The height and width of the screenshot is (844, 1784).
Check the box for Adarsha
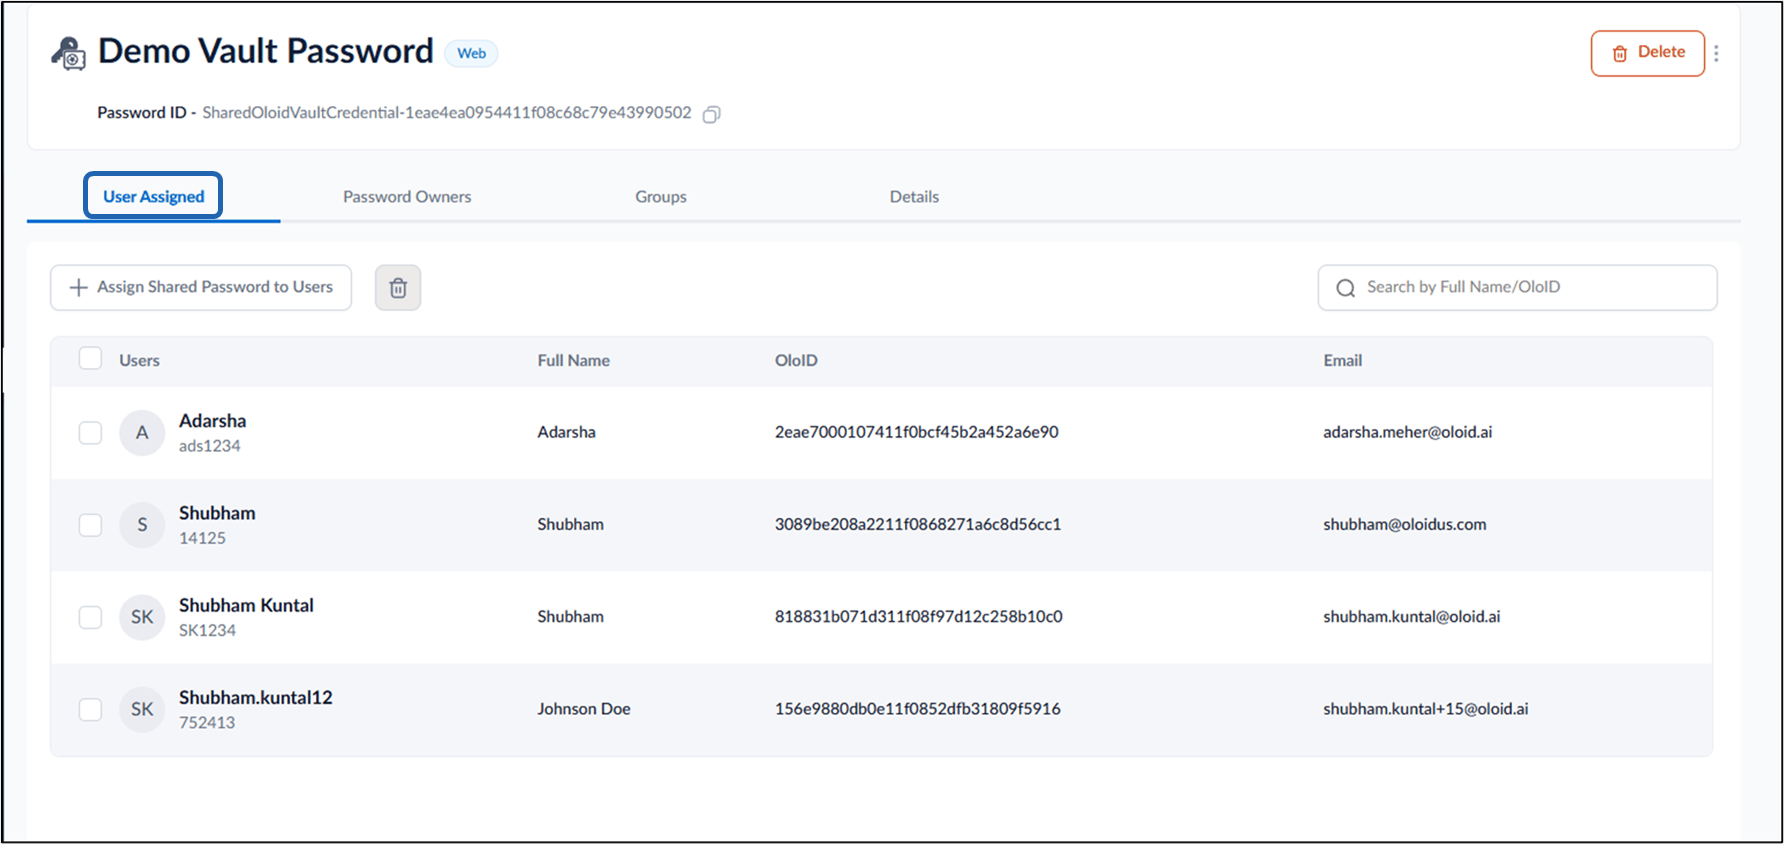[90, 433]
